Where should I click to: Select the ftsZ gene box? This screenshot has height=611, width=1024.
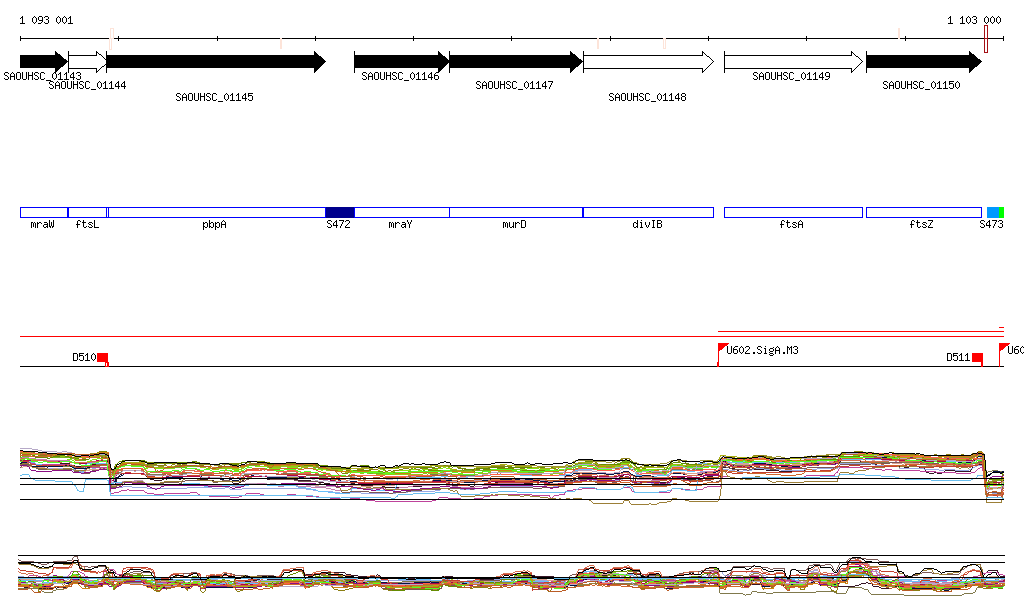click(x=923, y=212)
